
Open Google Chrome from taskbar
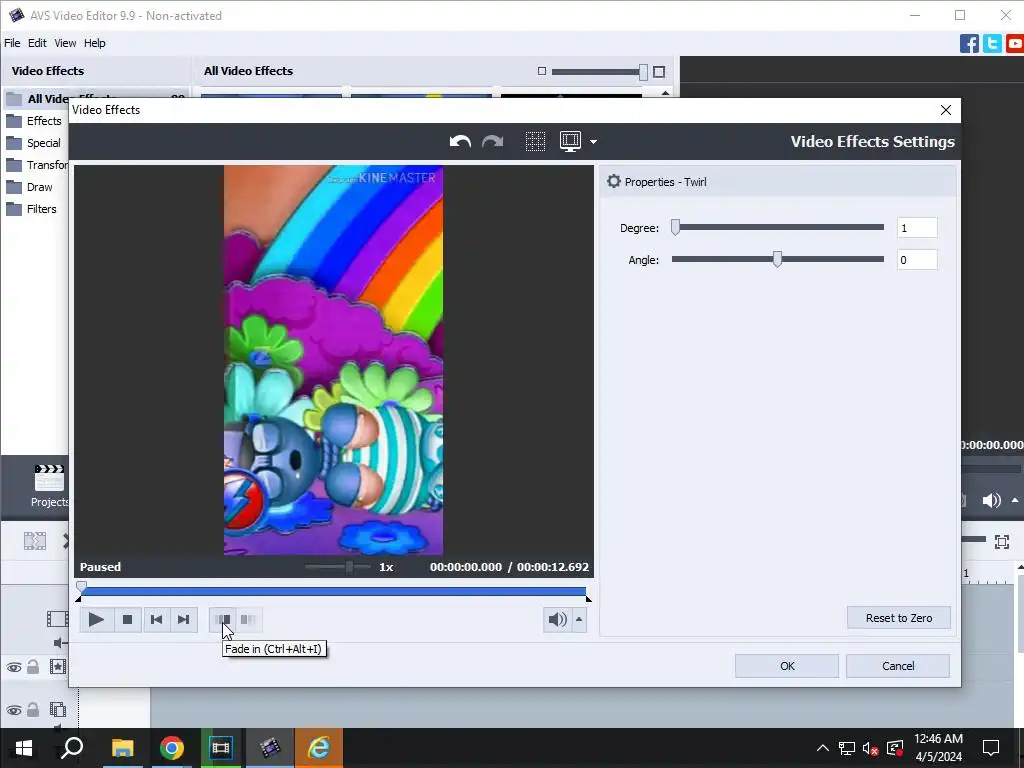[x=172, y=748]
